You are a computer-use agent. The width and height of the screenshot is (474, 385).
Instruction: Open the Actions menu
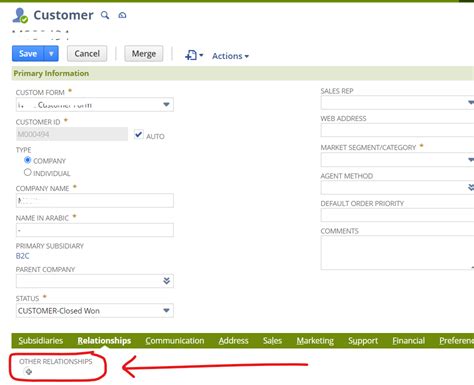point(230,56)
